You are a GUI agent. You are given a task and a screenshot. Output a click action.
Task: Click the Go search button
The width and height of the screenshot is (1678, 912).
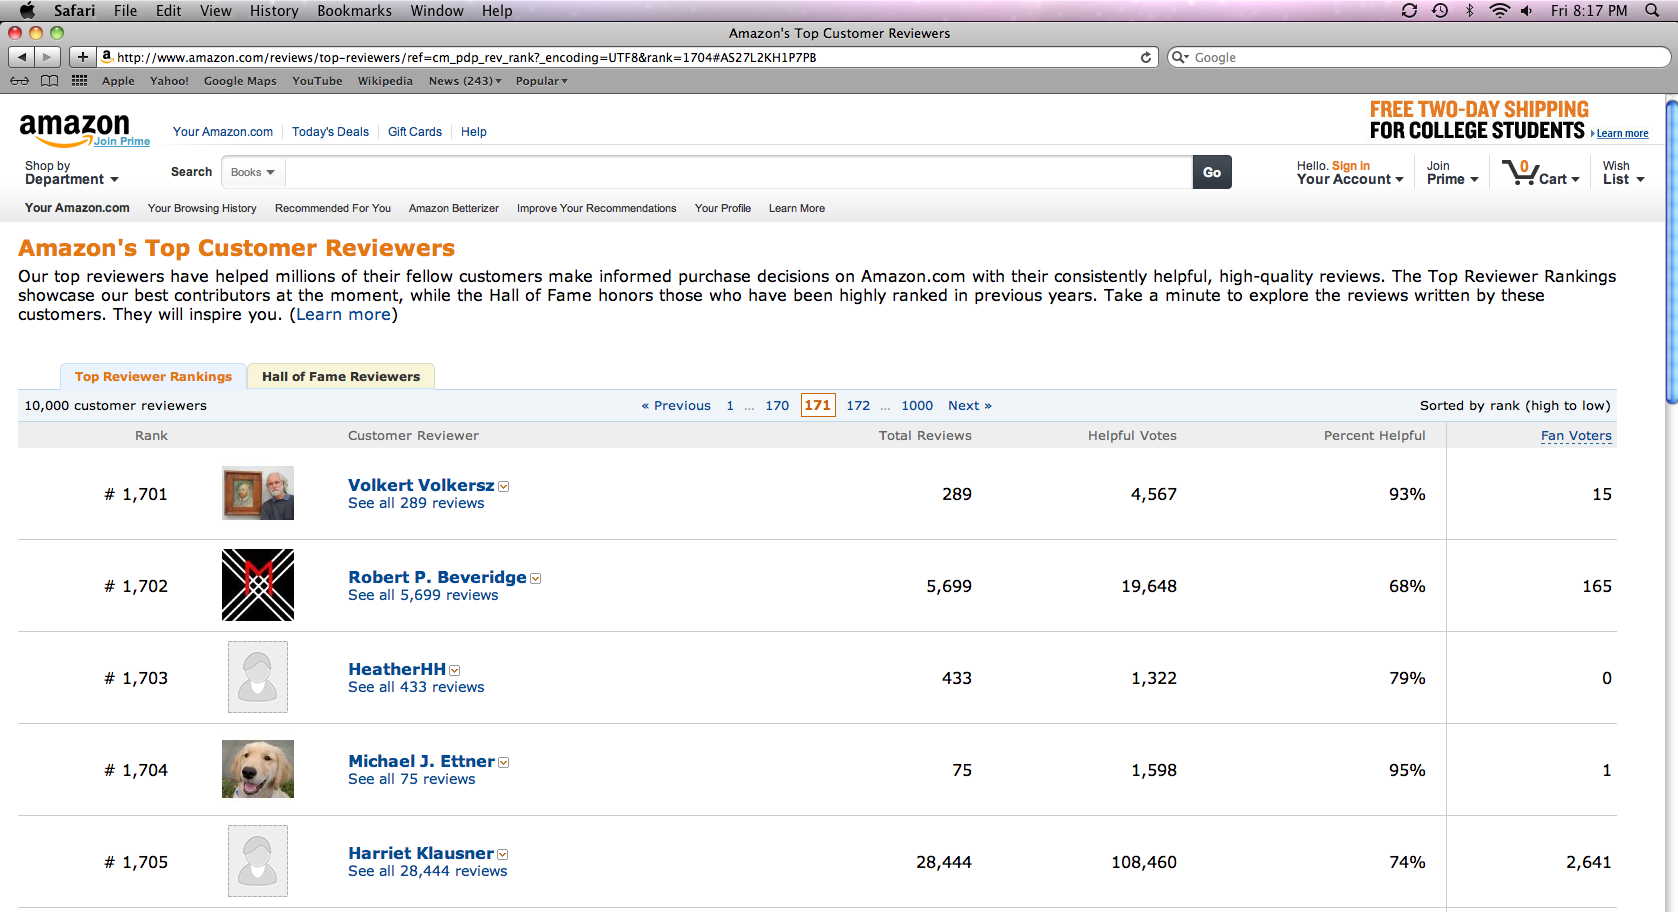[1212, 172]
